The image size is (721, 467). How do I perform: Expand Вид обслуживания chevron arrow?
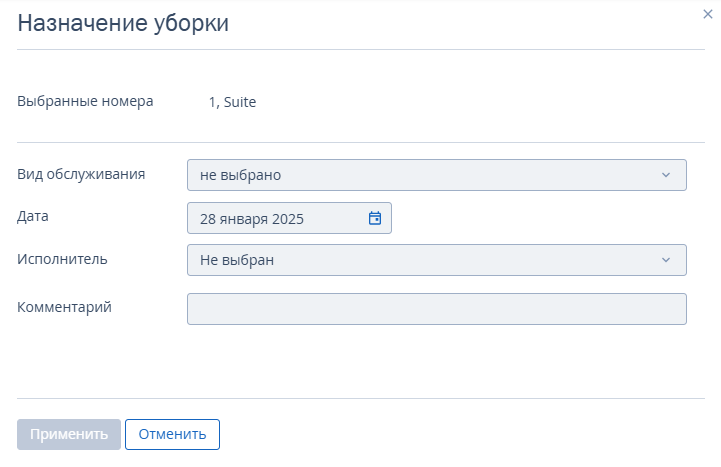point(666,175)
